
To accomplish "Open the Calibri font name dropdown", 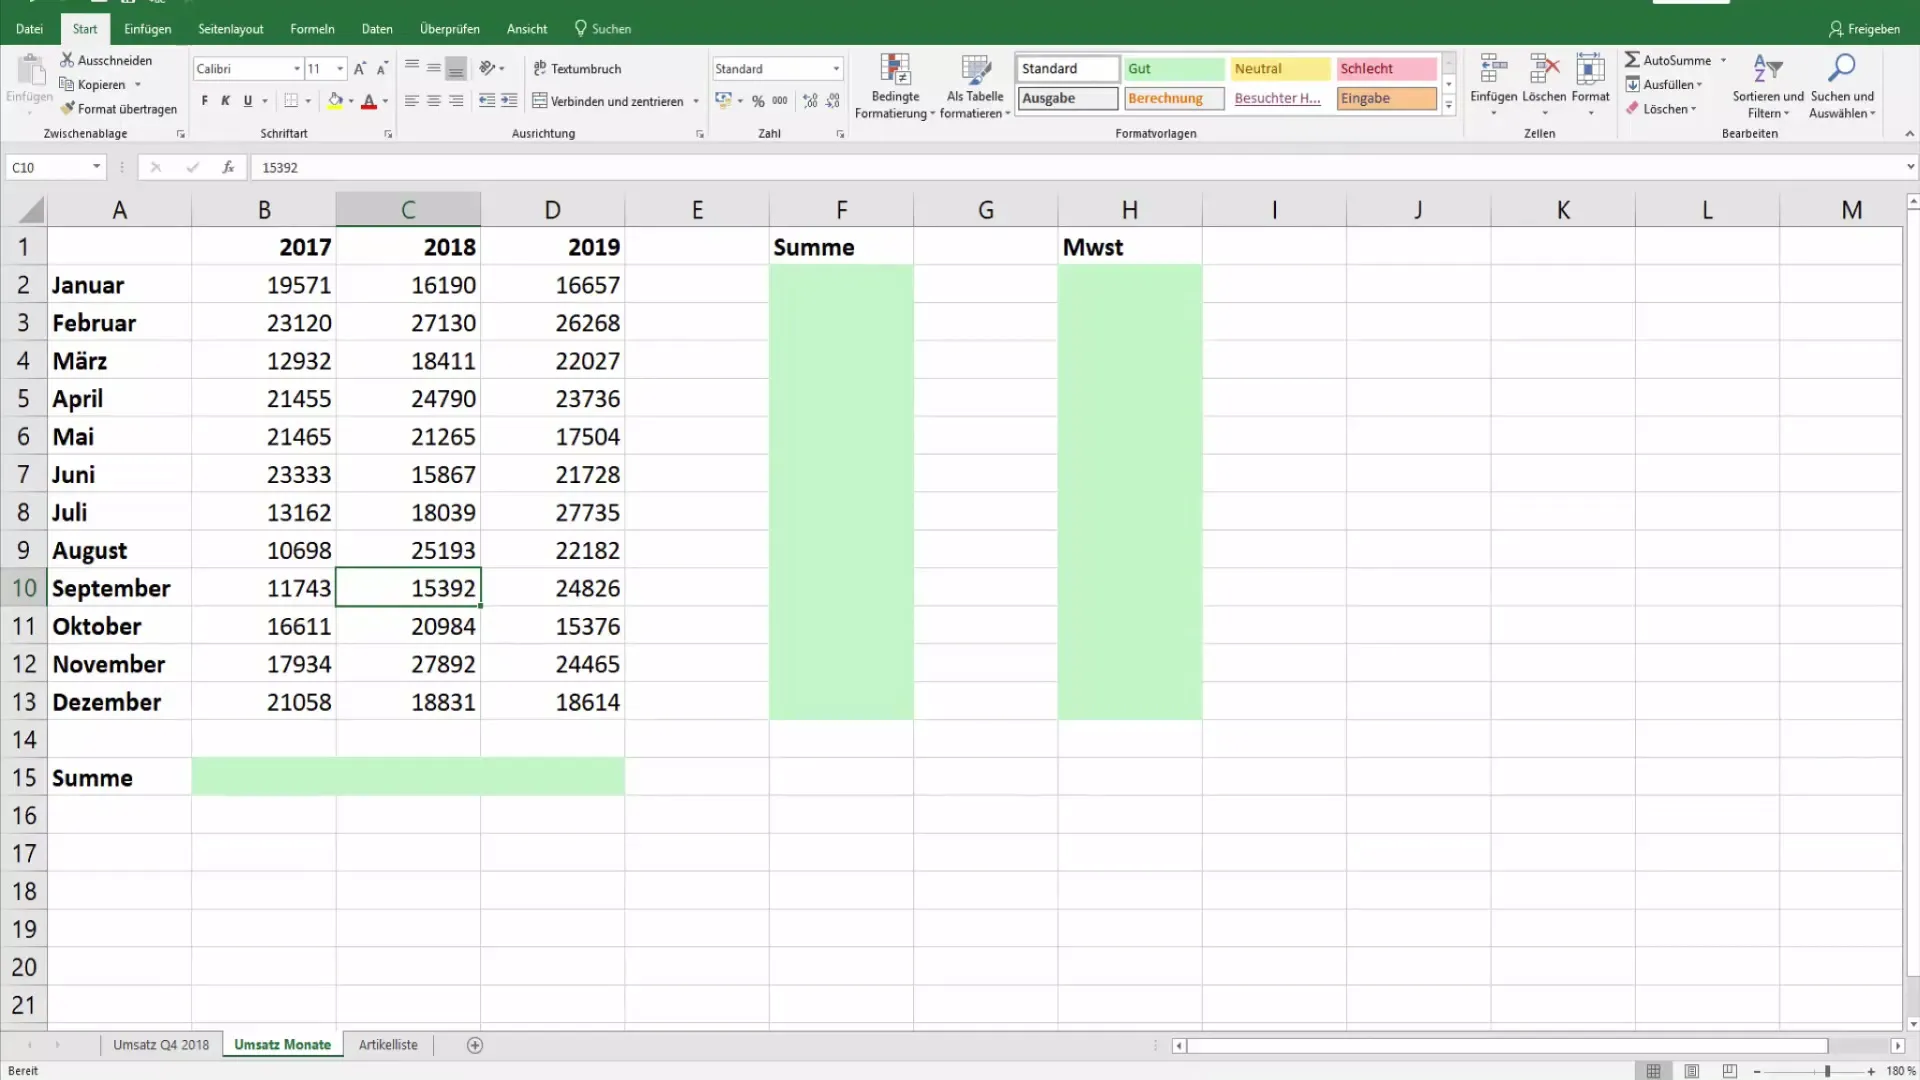I will click(297, 68).
